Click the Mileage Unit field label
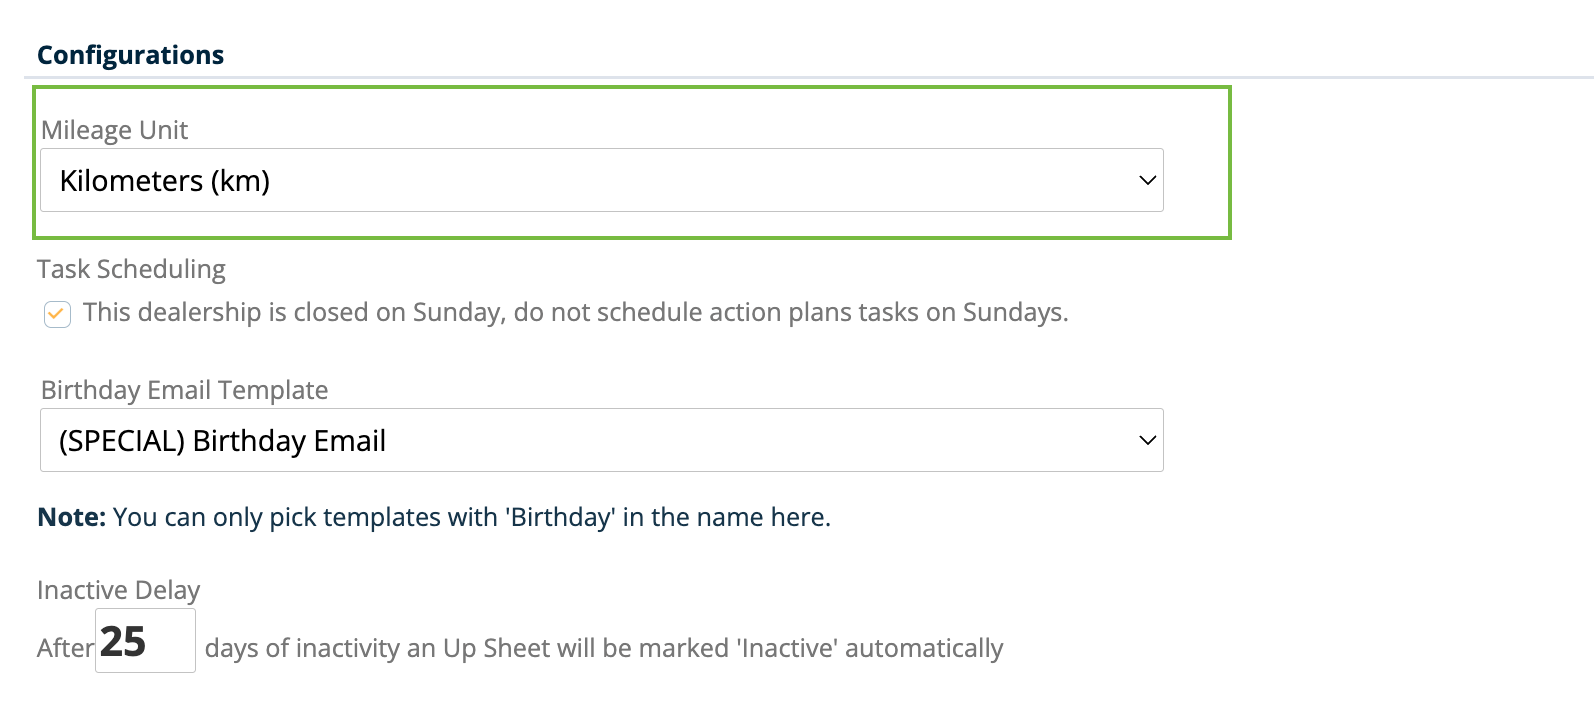The width and height of the screenshot is (1594, 716). (114, 130)
